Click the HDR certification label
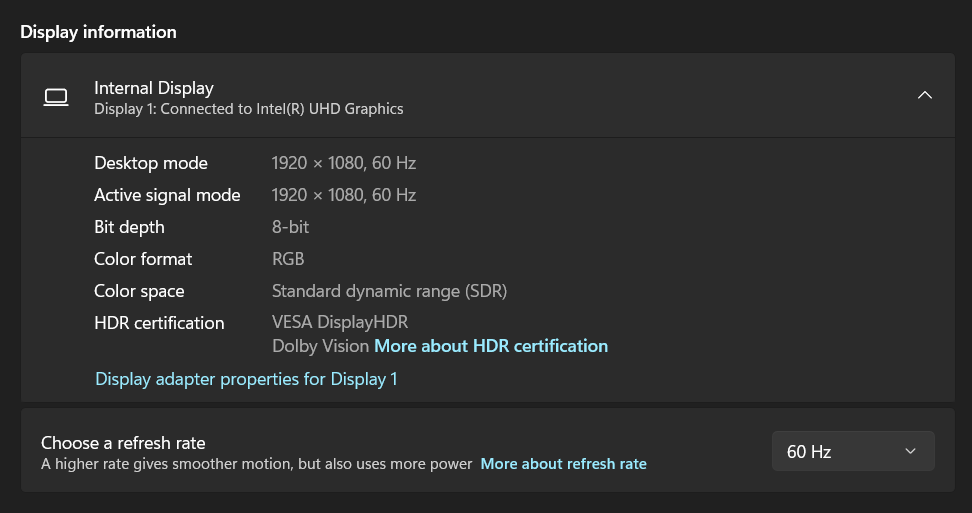The image size is (972, 513). (x=159, y=323)
